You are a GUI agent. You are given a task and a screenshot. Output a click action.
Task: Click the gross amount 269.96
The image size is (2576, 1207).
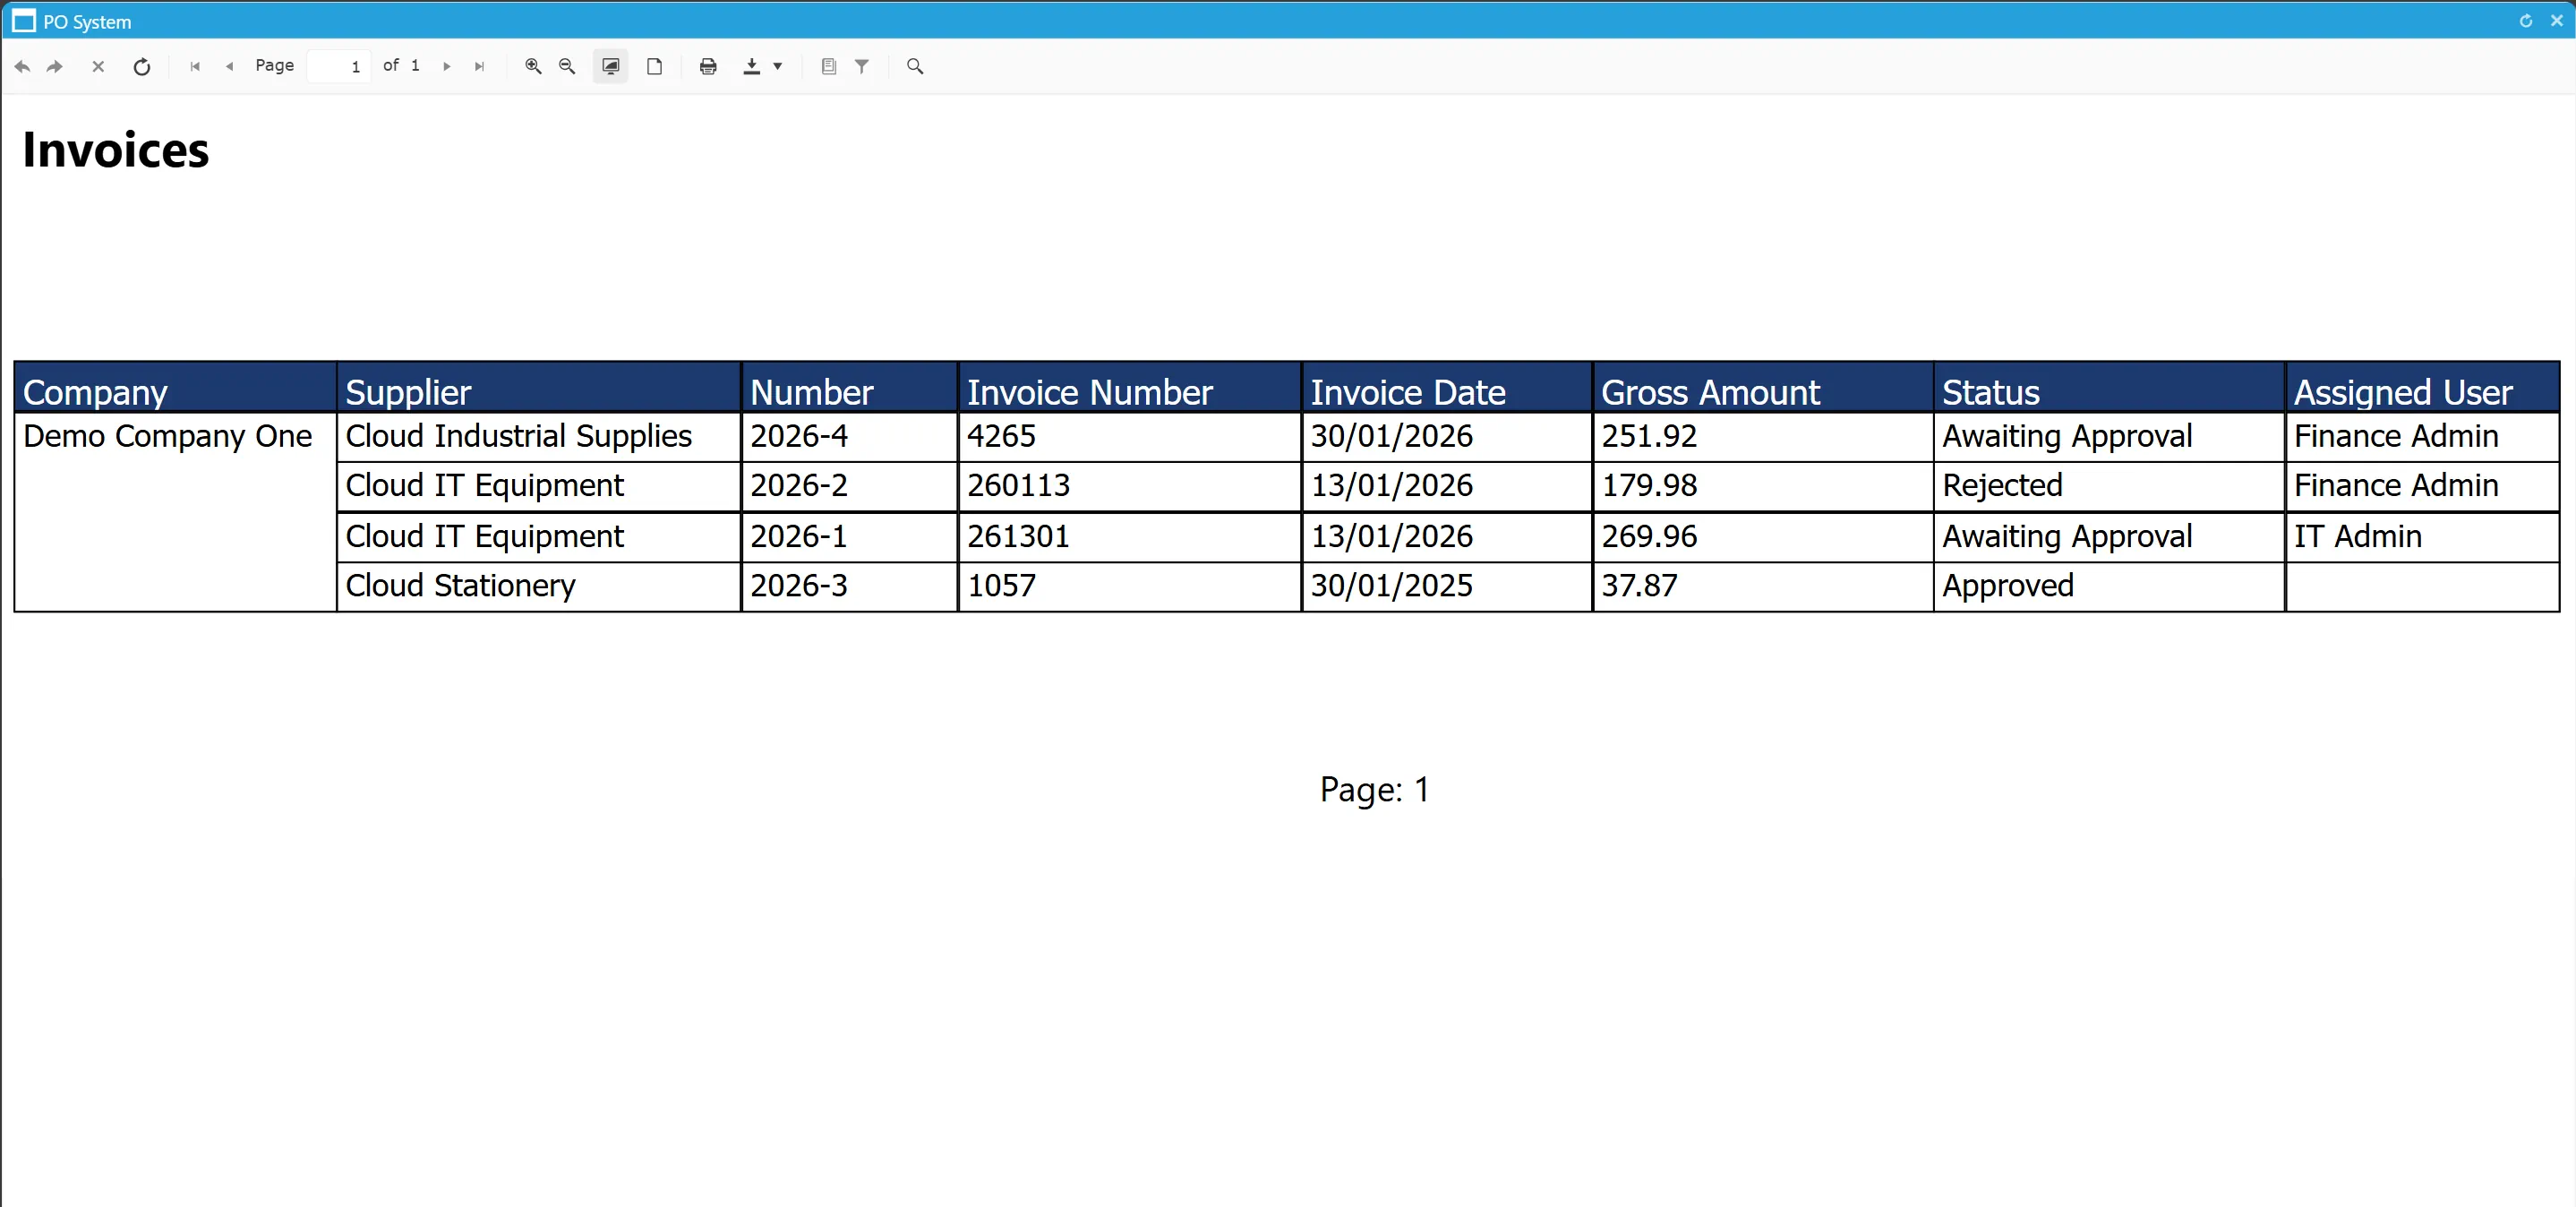click(1763, 537)
